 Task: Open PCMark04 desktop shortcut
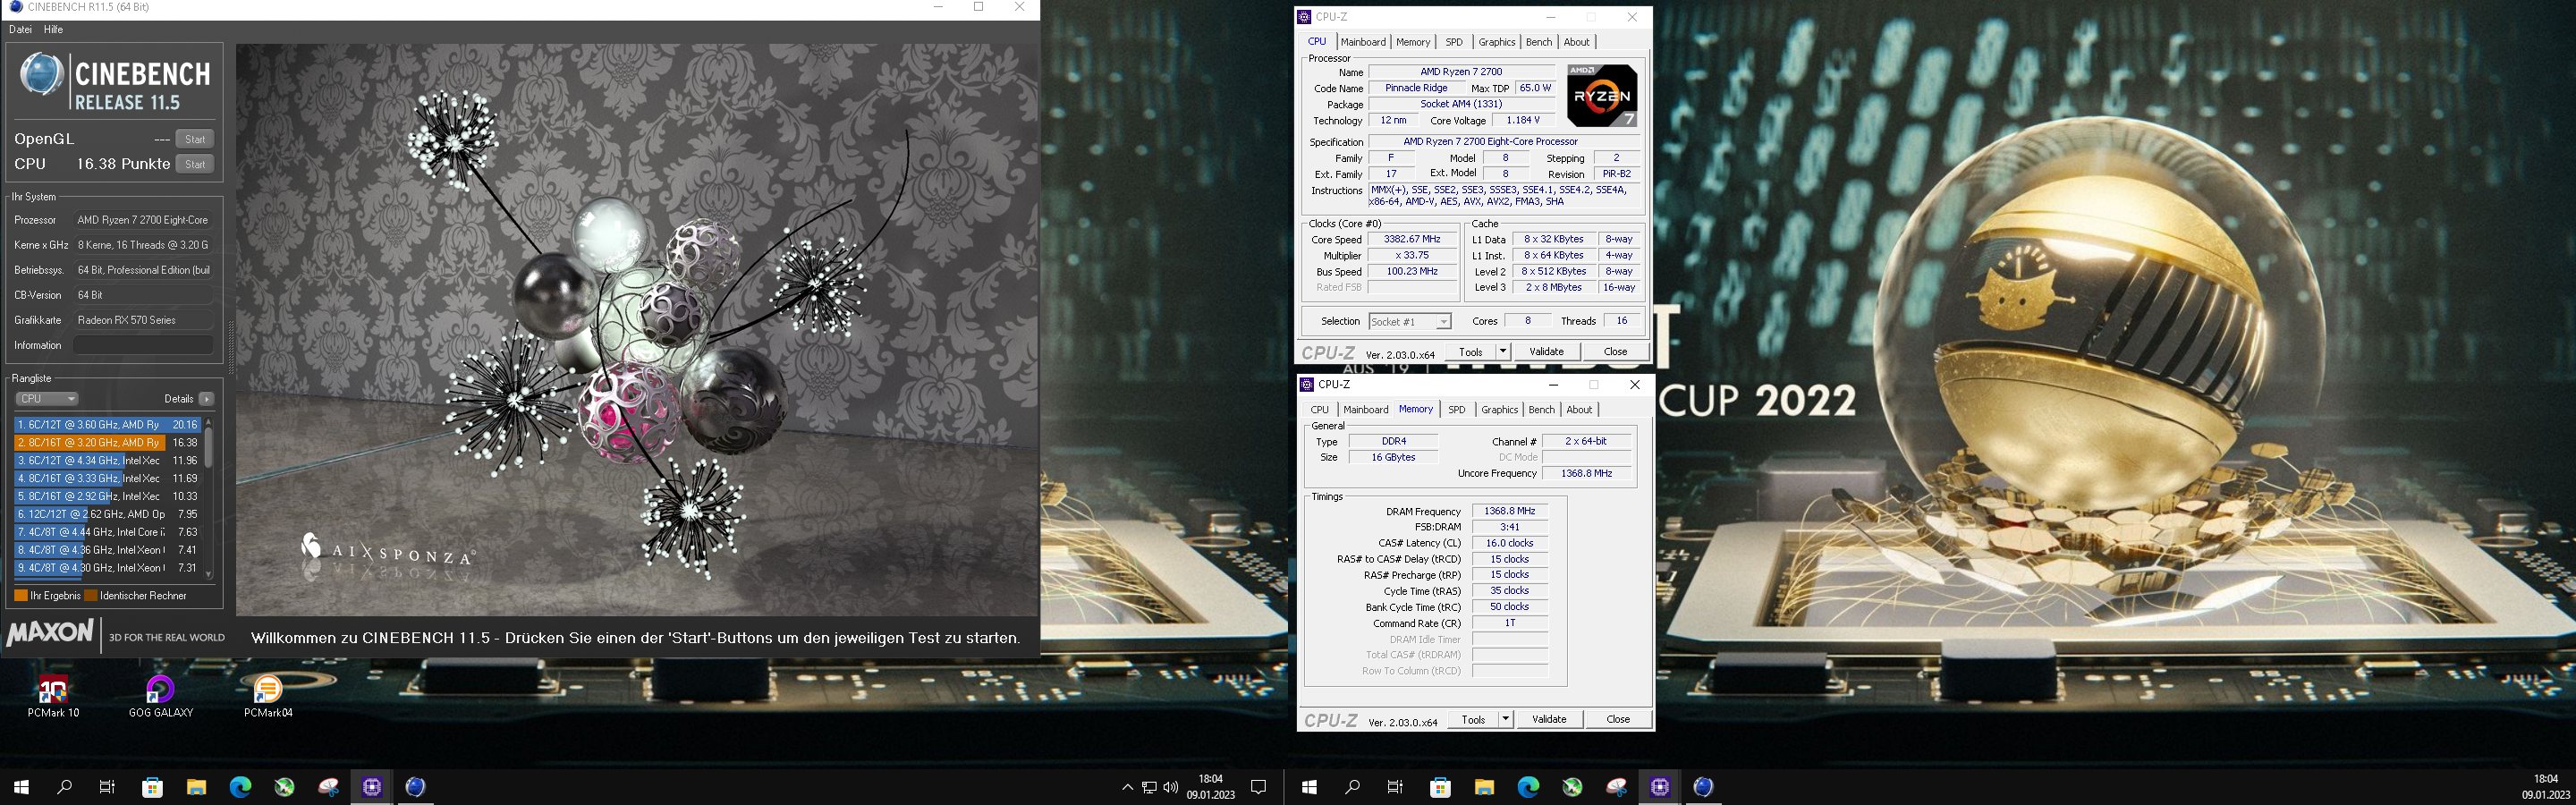pos(268,697)
